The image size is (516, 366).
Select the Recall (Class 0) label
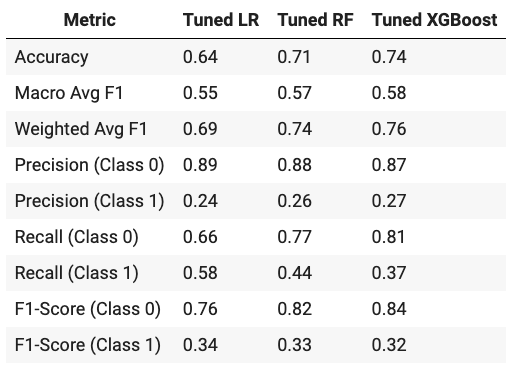[77, 237]
